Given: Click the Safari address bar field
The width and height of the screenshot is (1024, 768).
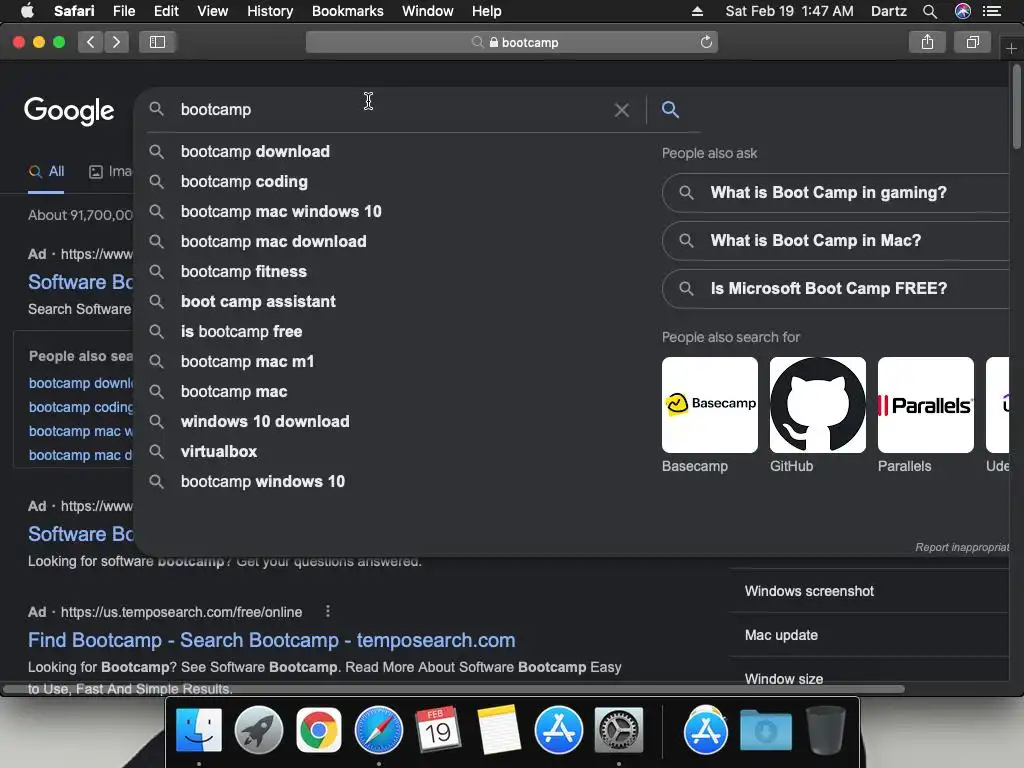Looking at the screenshot, I should (x=512, y=42).
